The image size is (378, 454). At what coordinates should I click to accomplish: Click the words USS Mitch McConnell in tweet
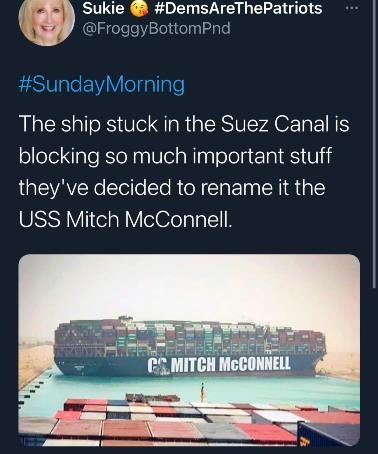[x=125, y=219]
